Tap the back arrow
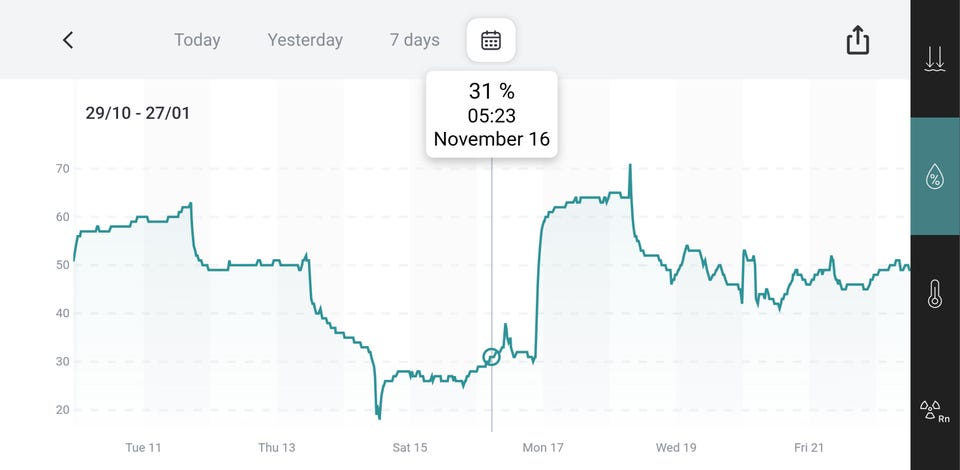960x470 pixels. click(x=68, y=40)
